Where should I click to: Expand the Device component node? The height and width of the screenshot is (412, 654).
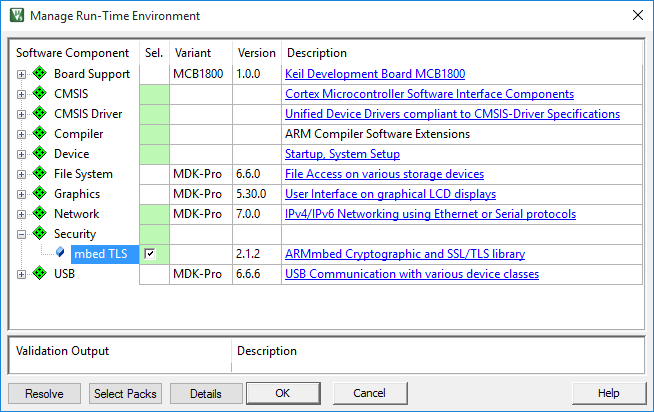[22, 154]
